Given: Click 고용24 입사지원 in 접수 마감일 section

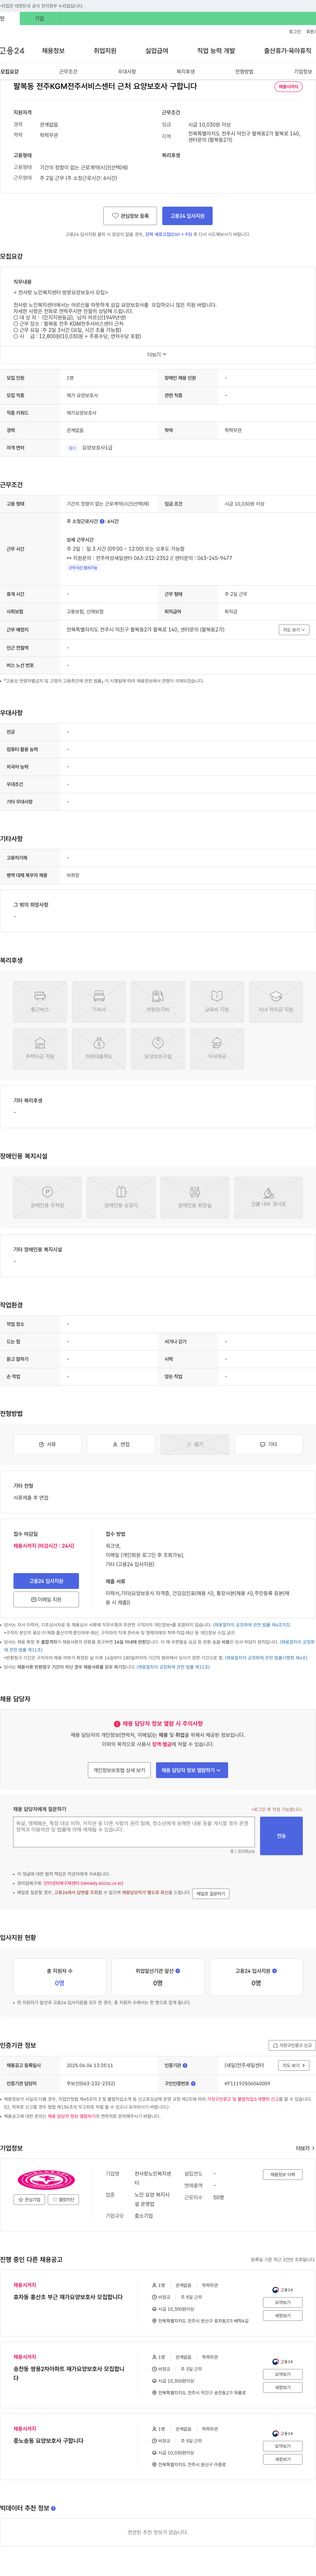Looking at the screenshot, I should (46, 1581).
